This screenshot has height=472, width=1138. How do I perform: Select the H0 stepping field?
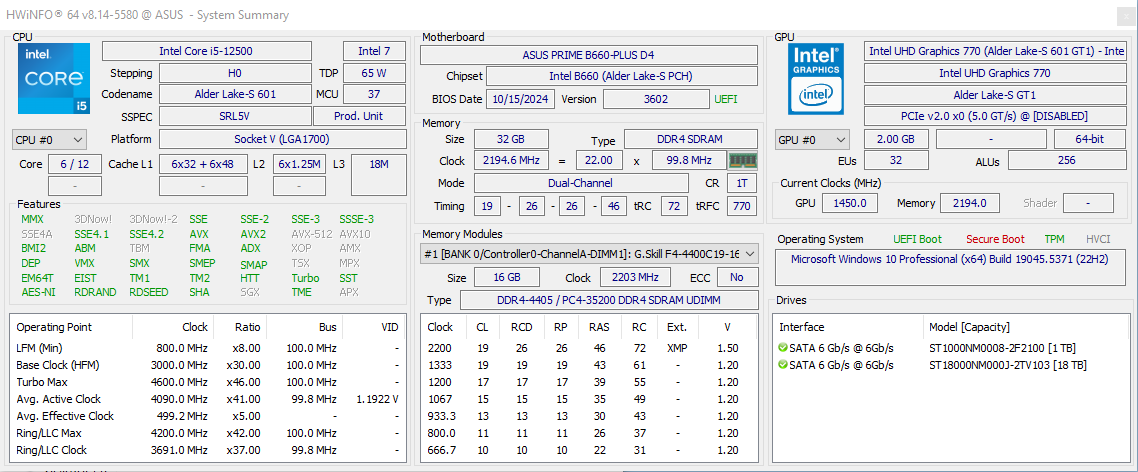(x=234, y=73)
